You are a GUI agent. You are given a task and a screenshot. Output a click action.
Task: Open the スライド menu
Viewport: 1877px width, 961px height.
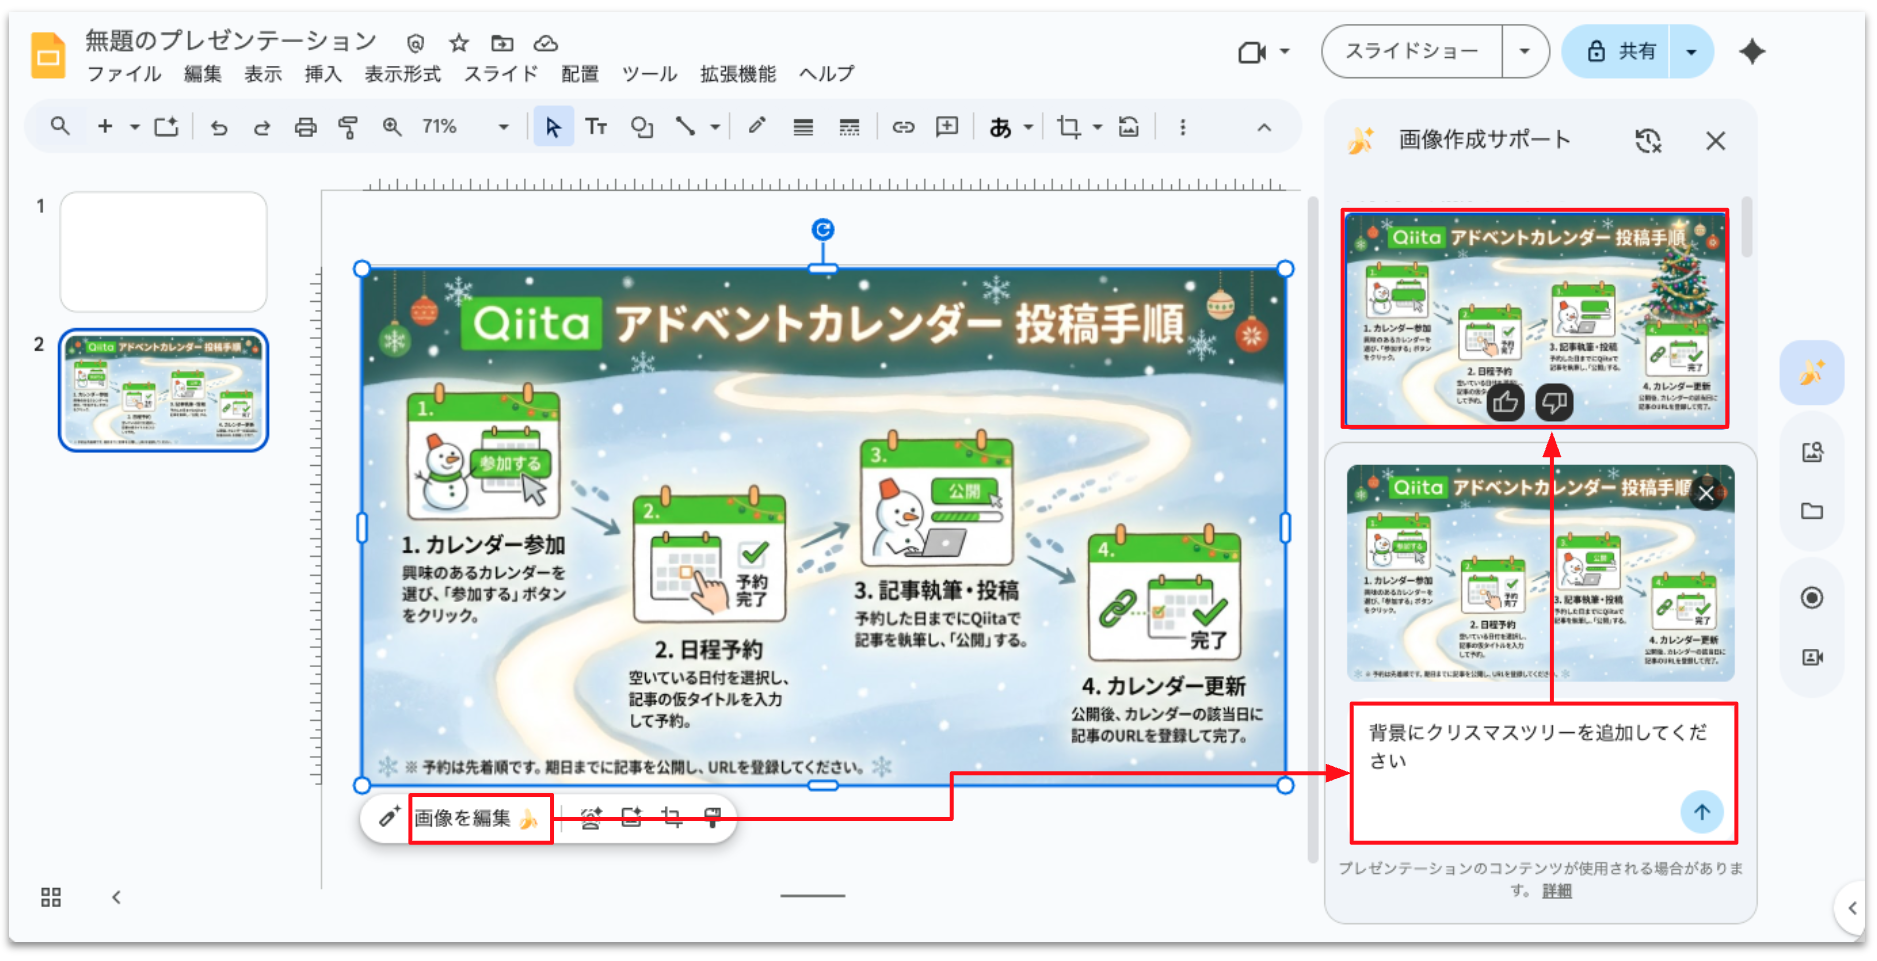pos(501,74)
